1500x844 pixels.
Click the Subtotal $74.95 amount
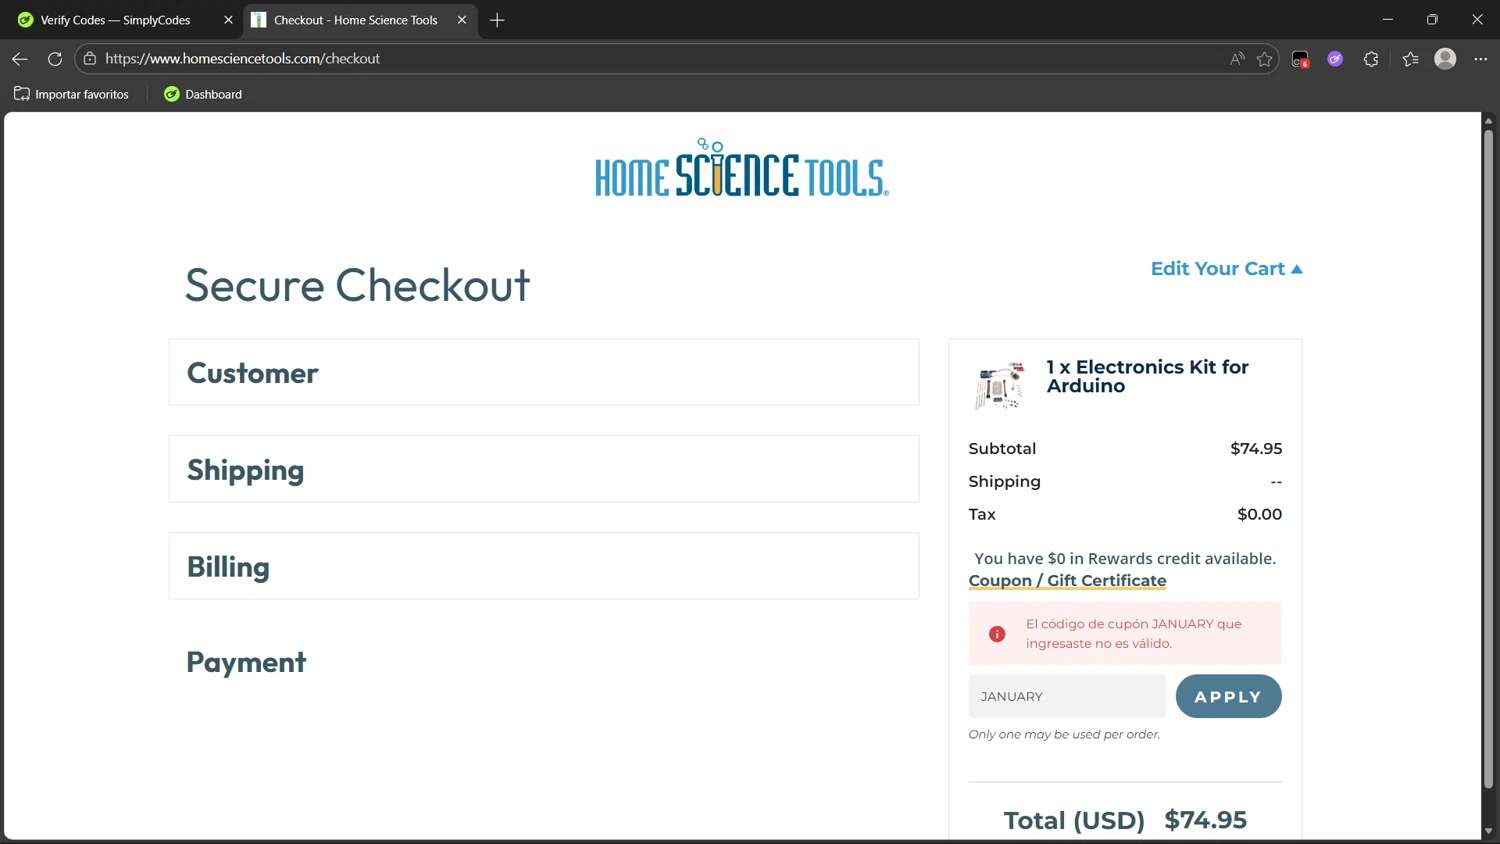tap(1256, 448)
